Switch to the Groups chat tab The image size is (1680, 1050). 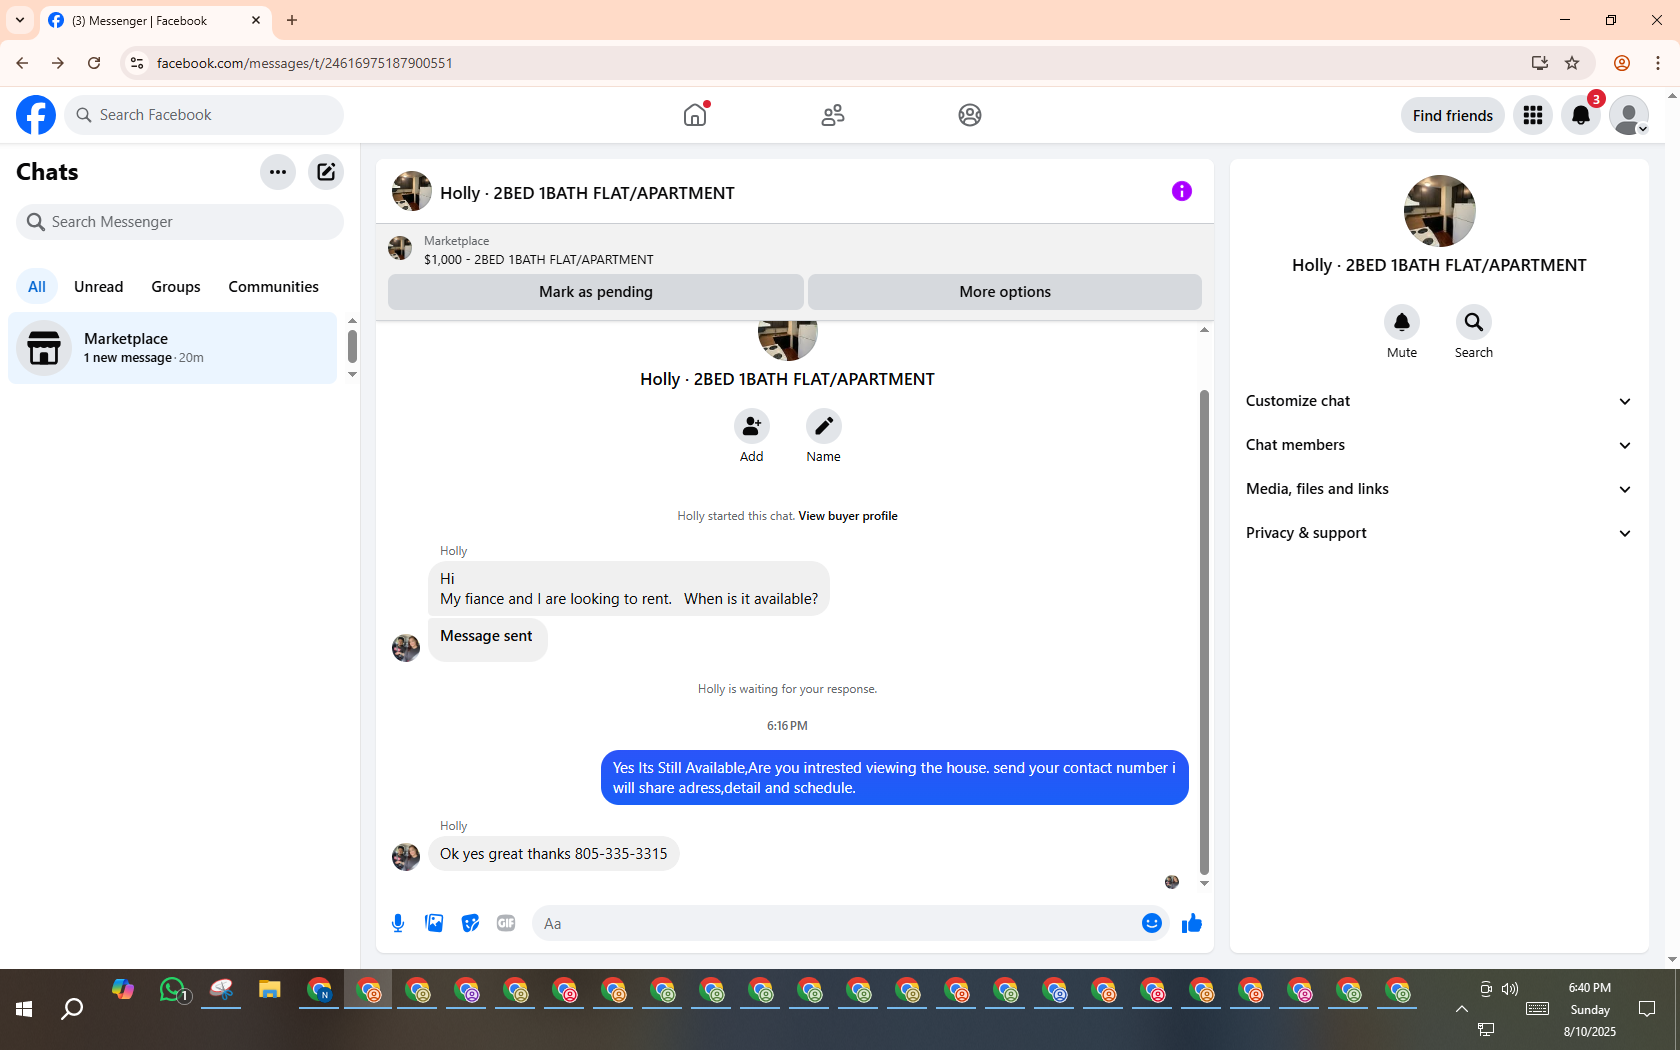coord(176,287)
